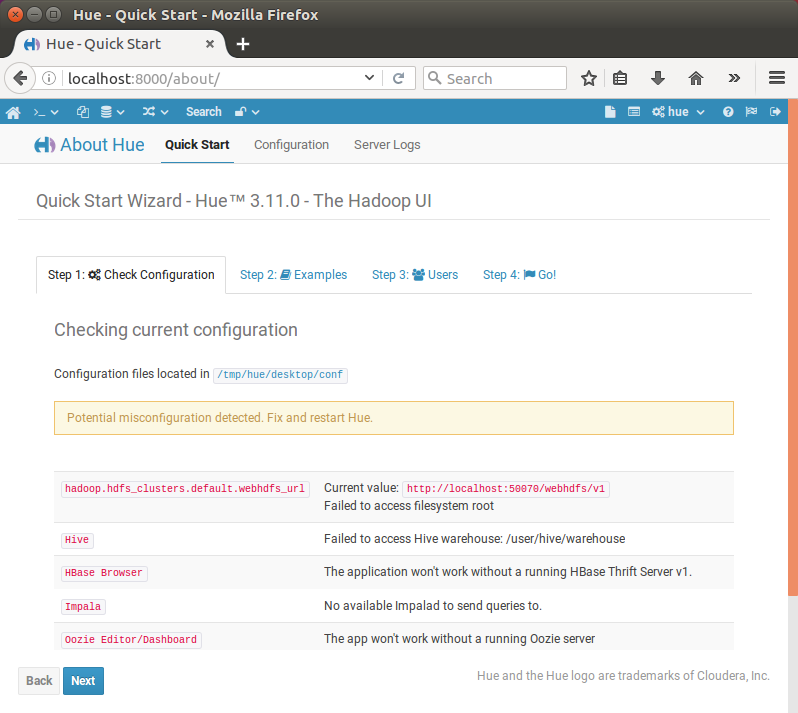Click the Next wizard button

(83, 681)
